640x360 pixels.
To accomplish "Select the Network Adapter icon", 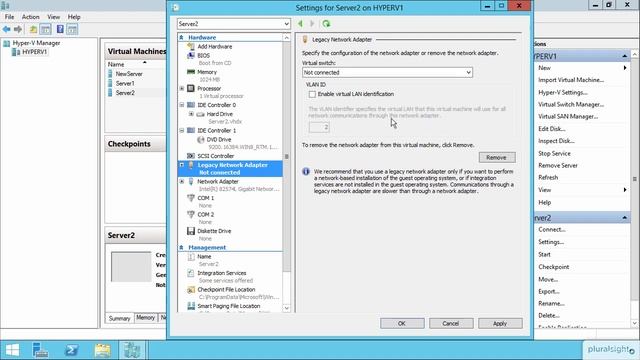I will click(x=191, y=182).
